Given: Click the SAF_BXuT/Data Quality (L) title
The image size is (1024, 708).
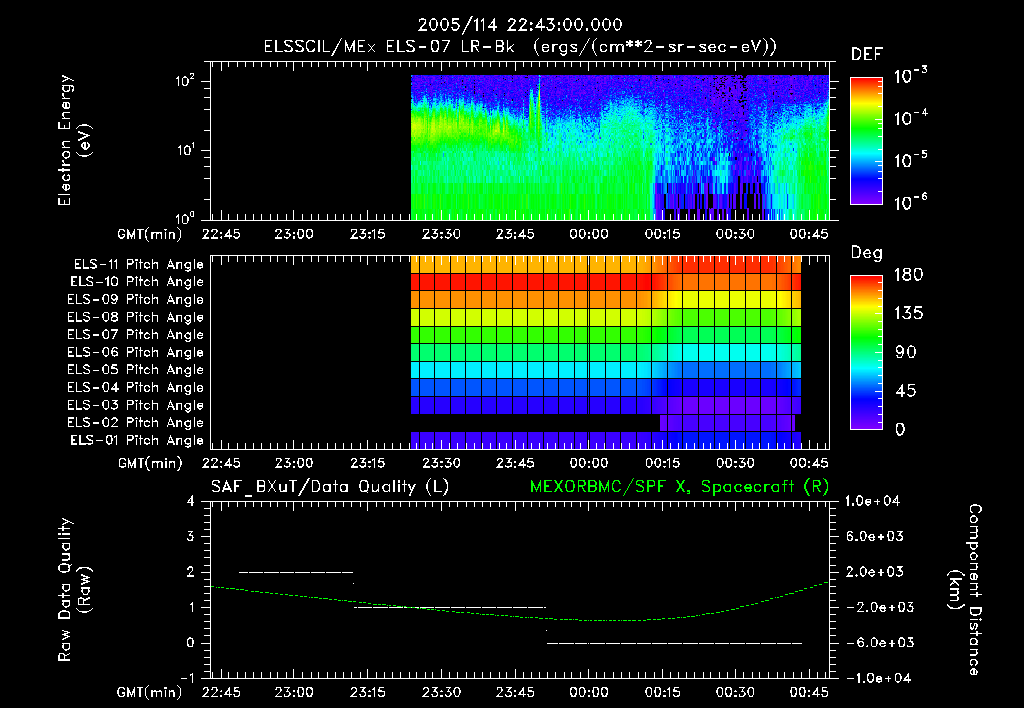Looking at the screenshot, I should [x=330, y=487].
